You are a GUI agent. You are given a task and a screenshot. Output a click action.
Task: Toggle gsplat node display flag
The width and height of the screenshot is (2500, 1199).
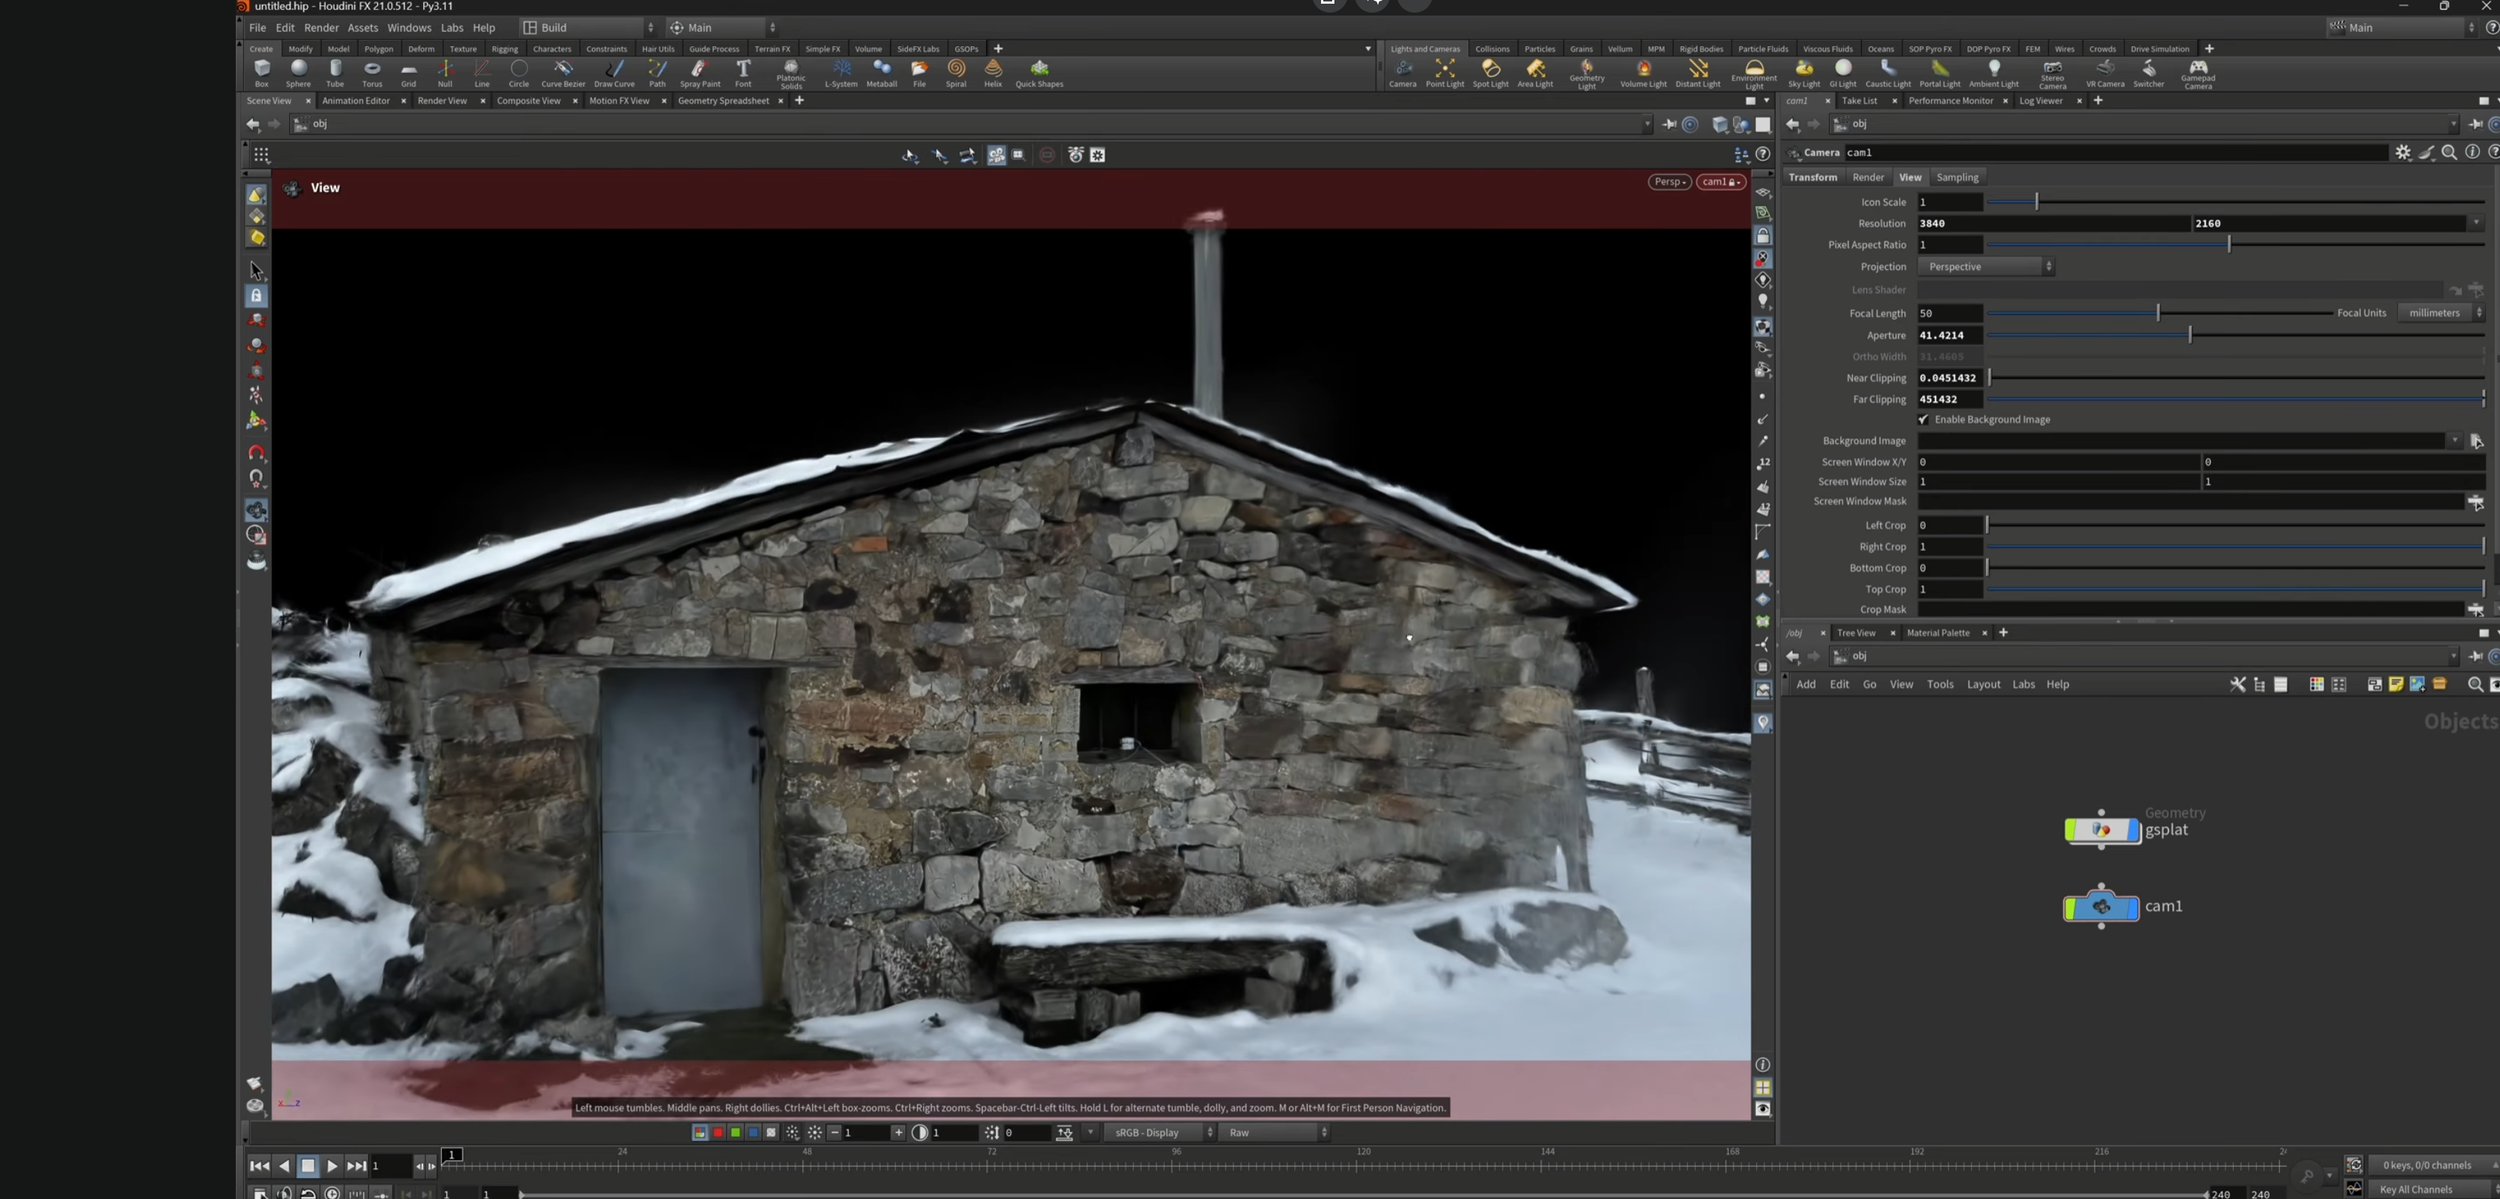coord(2133,830)
